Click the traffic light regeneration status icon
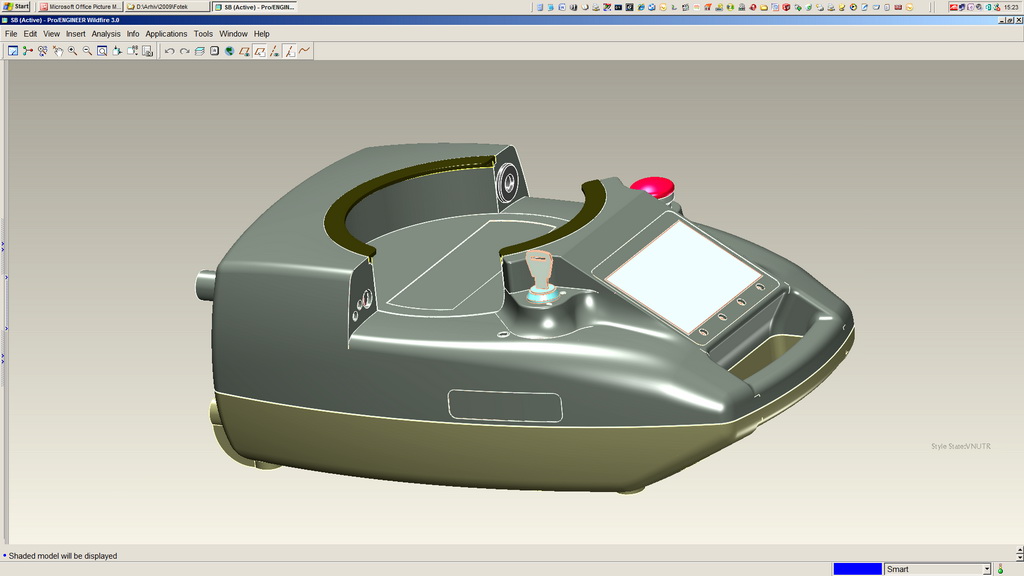This screenshot has width=1024, height=576. click(x=1000, y=569)
